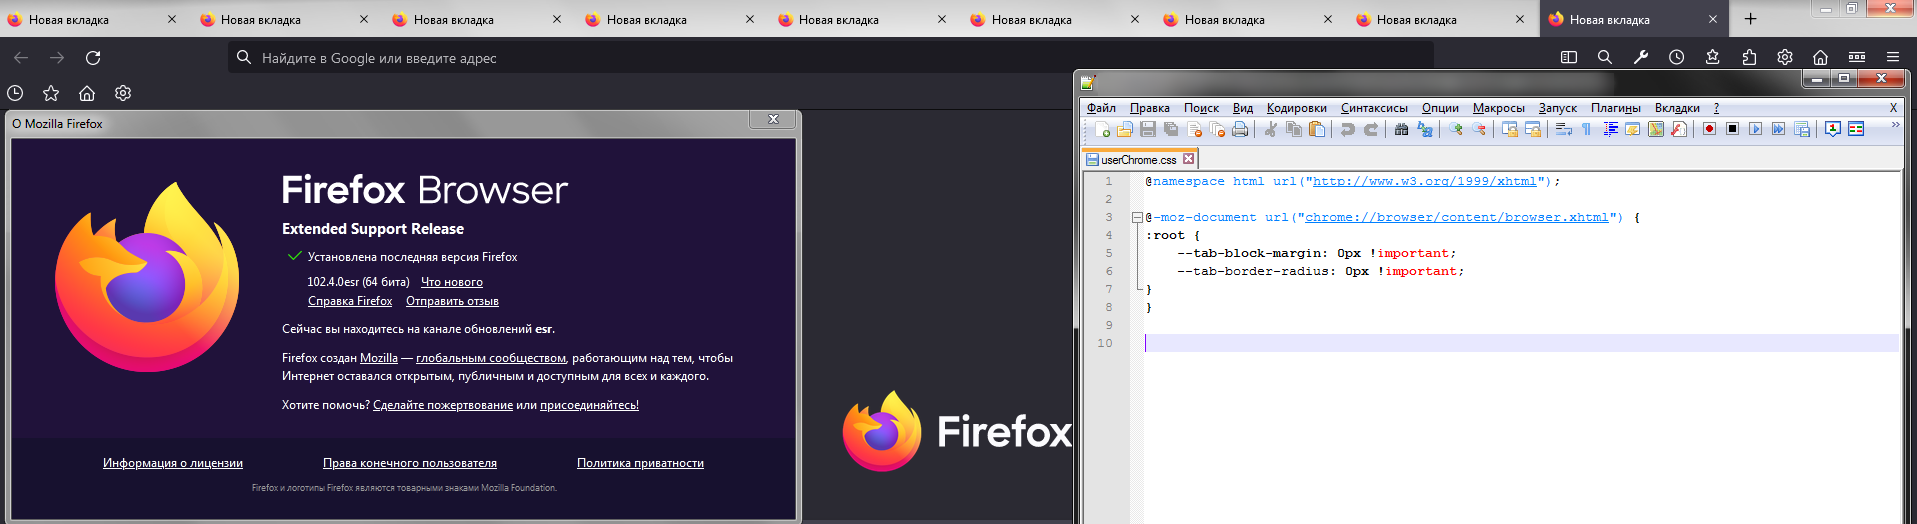This screenshot has width=1917, height=524.
Task: Select the userChrome.css document tab
Action: 1139,159
